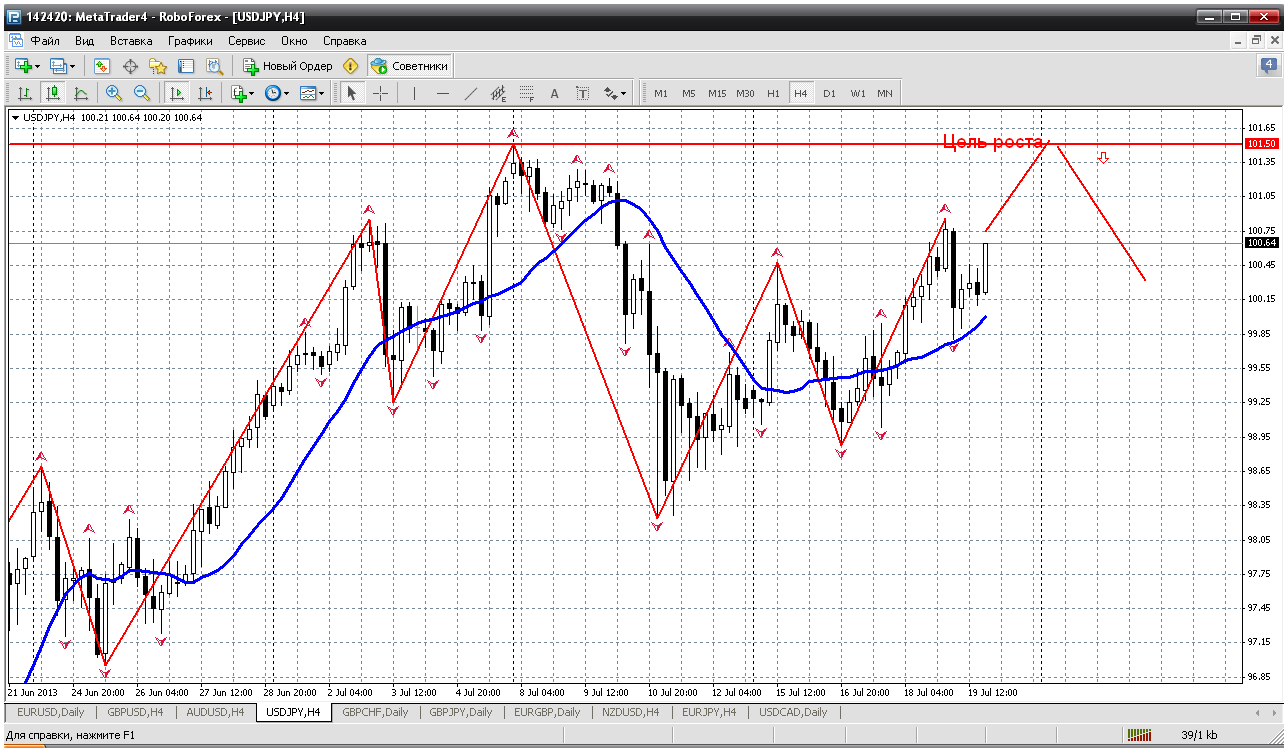Zoom in on the chart

113,93
